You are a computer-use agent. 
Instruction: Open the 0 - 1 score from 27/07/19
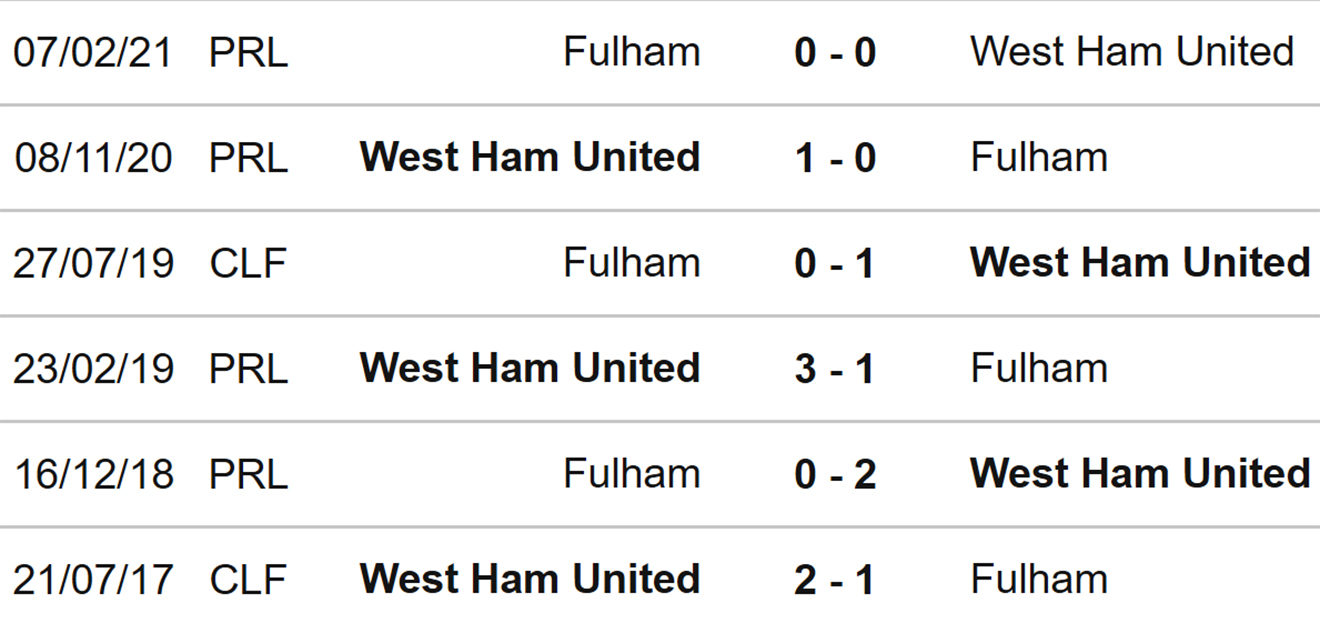835,263
